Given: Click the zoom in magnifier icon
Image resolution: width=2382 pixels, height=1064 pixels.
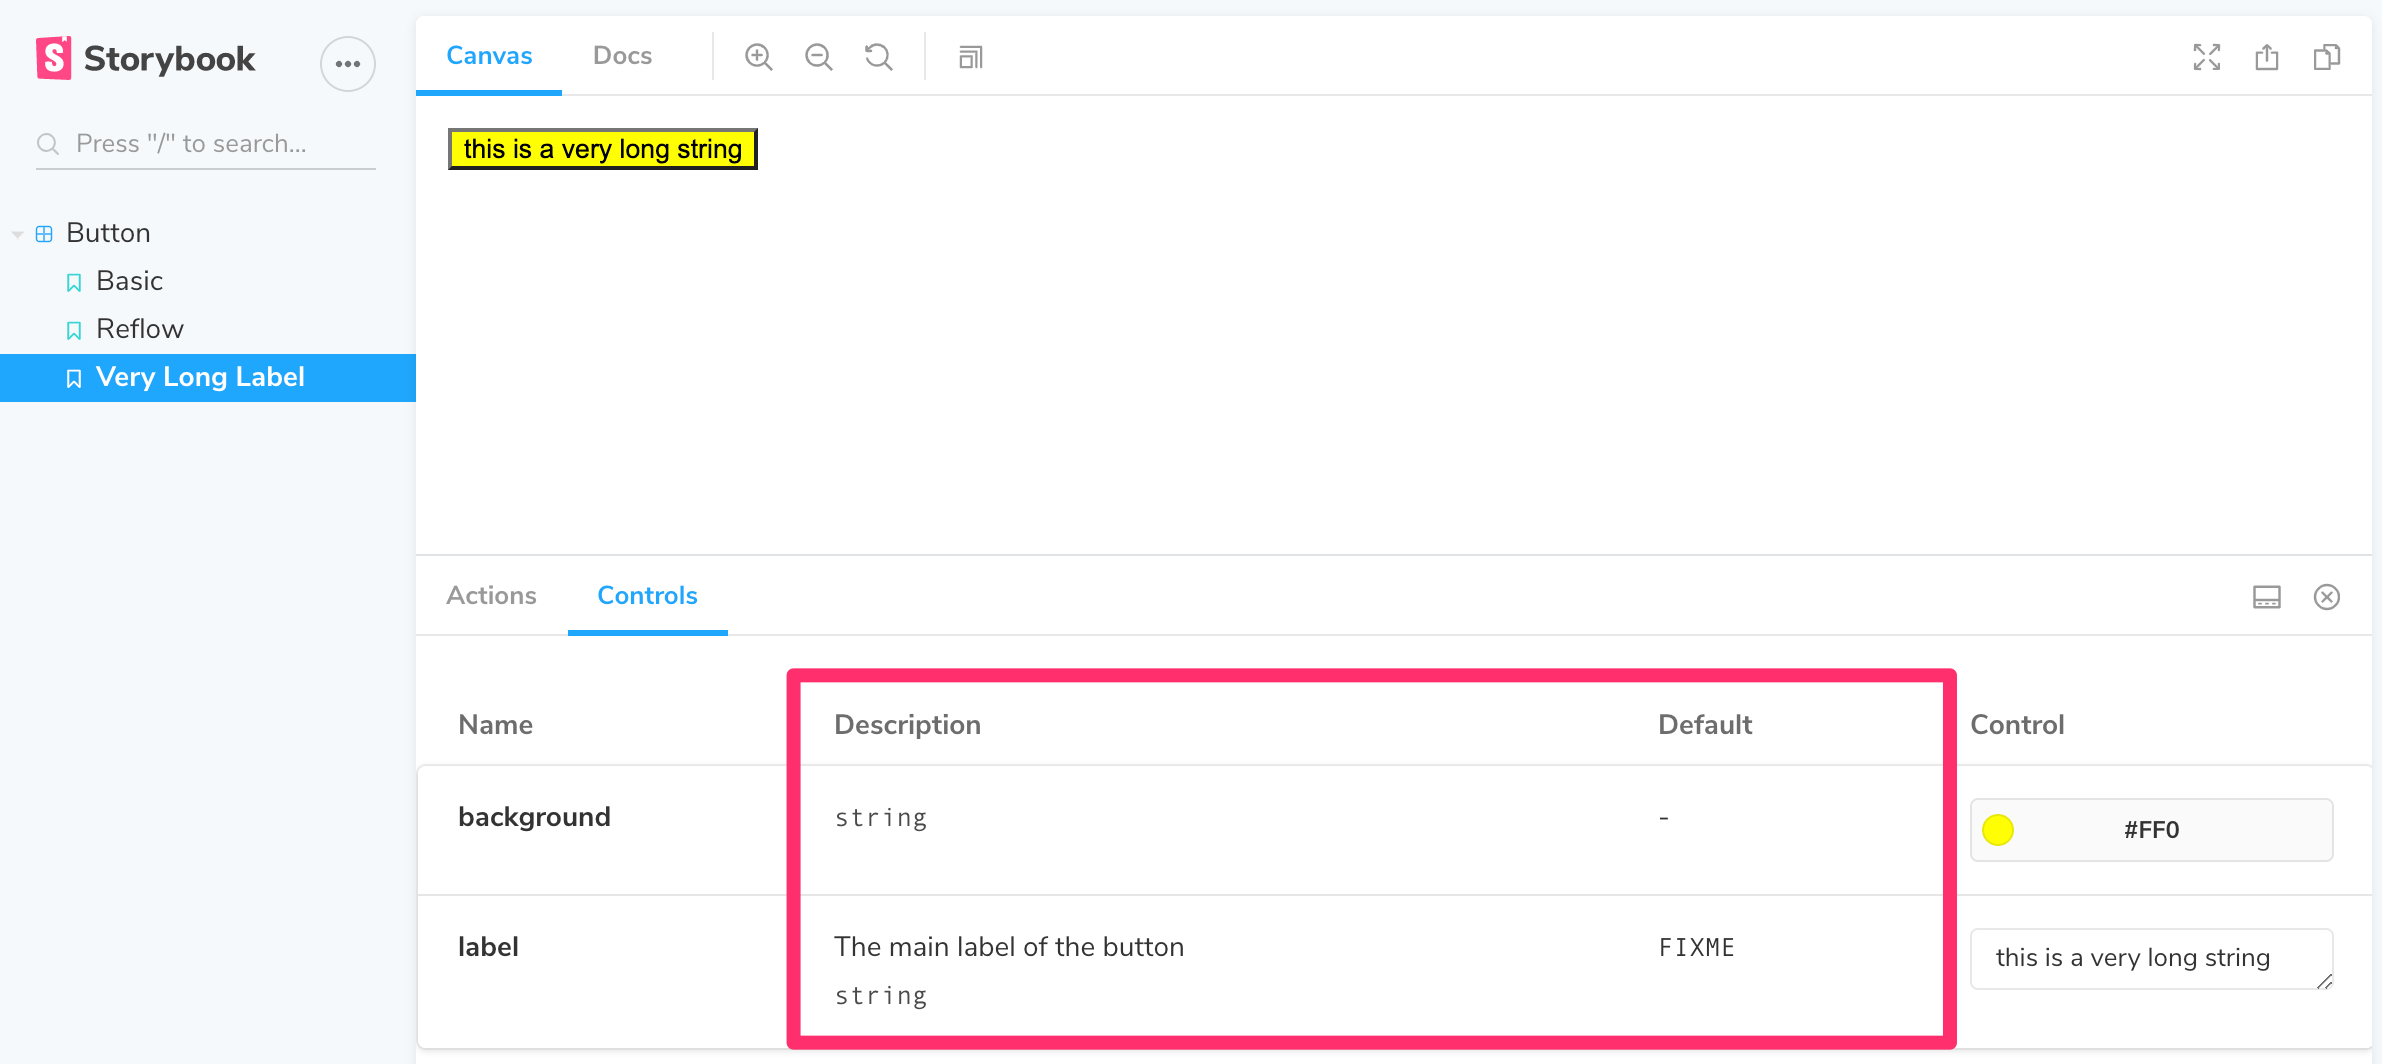Looking at the screenshot, I should pyautogui.click(x=758, y=57).
